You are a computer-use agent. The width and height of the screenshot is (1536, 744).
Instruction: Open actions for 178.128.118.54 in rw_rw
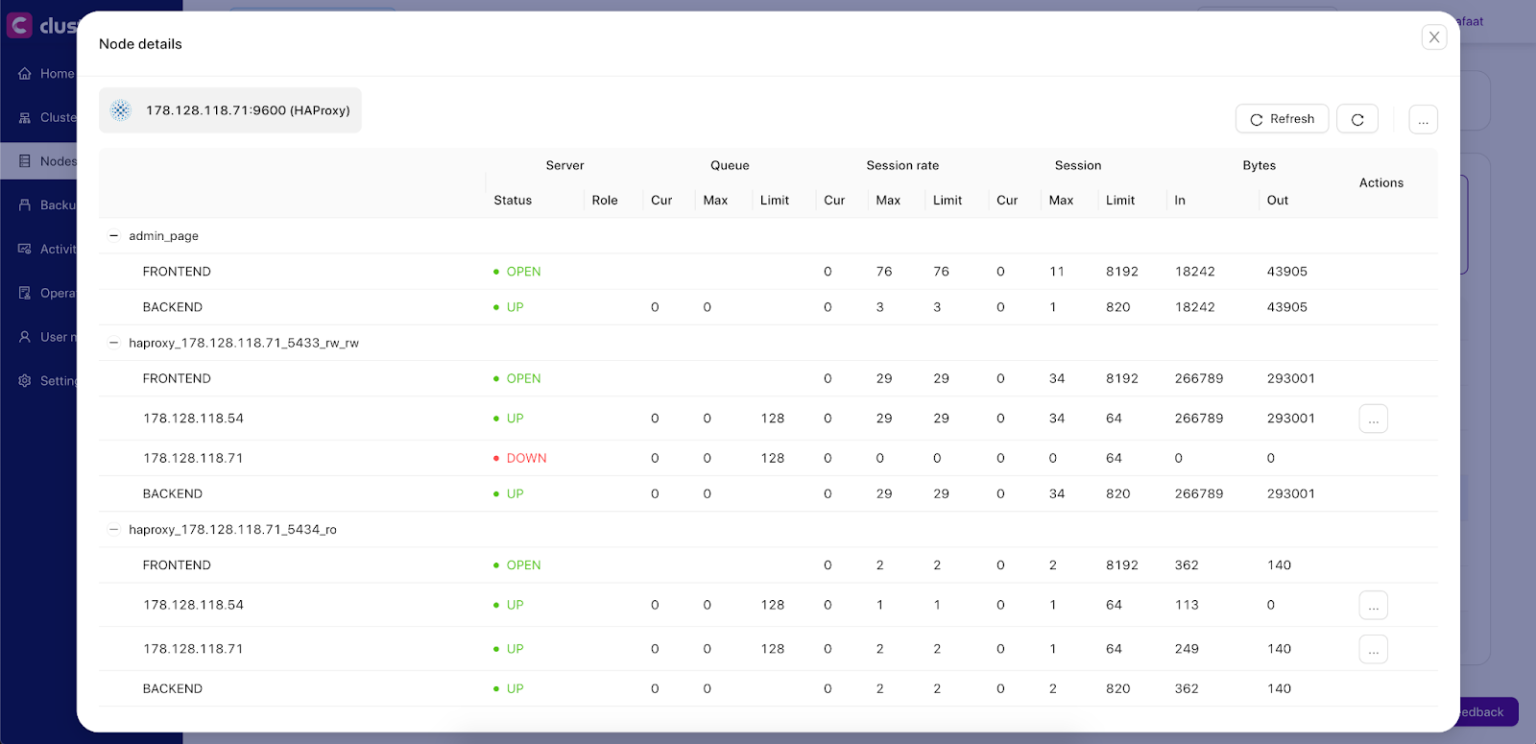click(1373, 419)
